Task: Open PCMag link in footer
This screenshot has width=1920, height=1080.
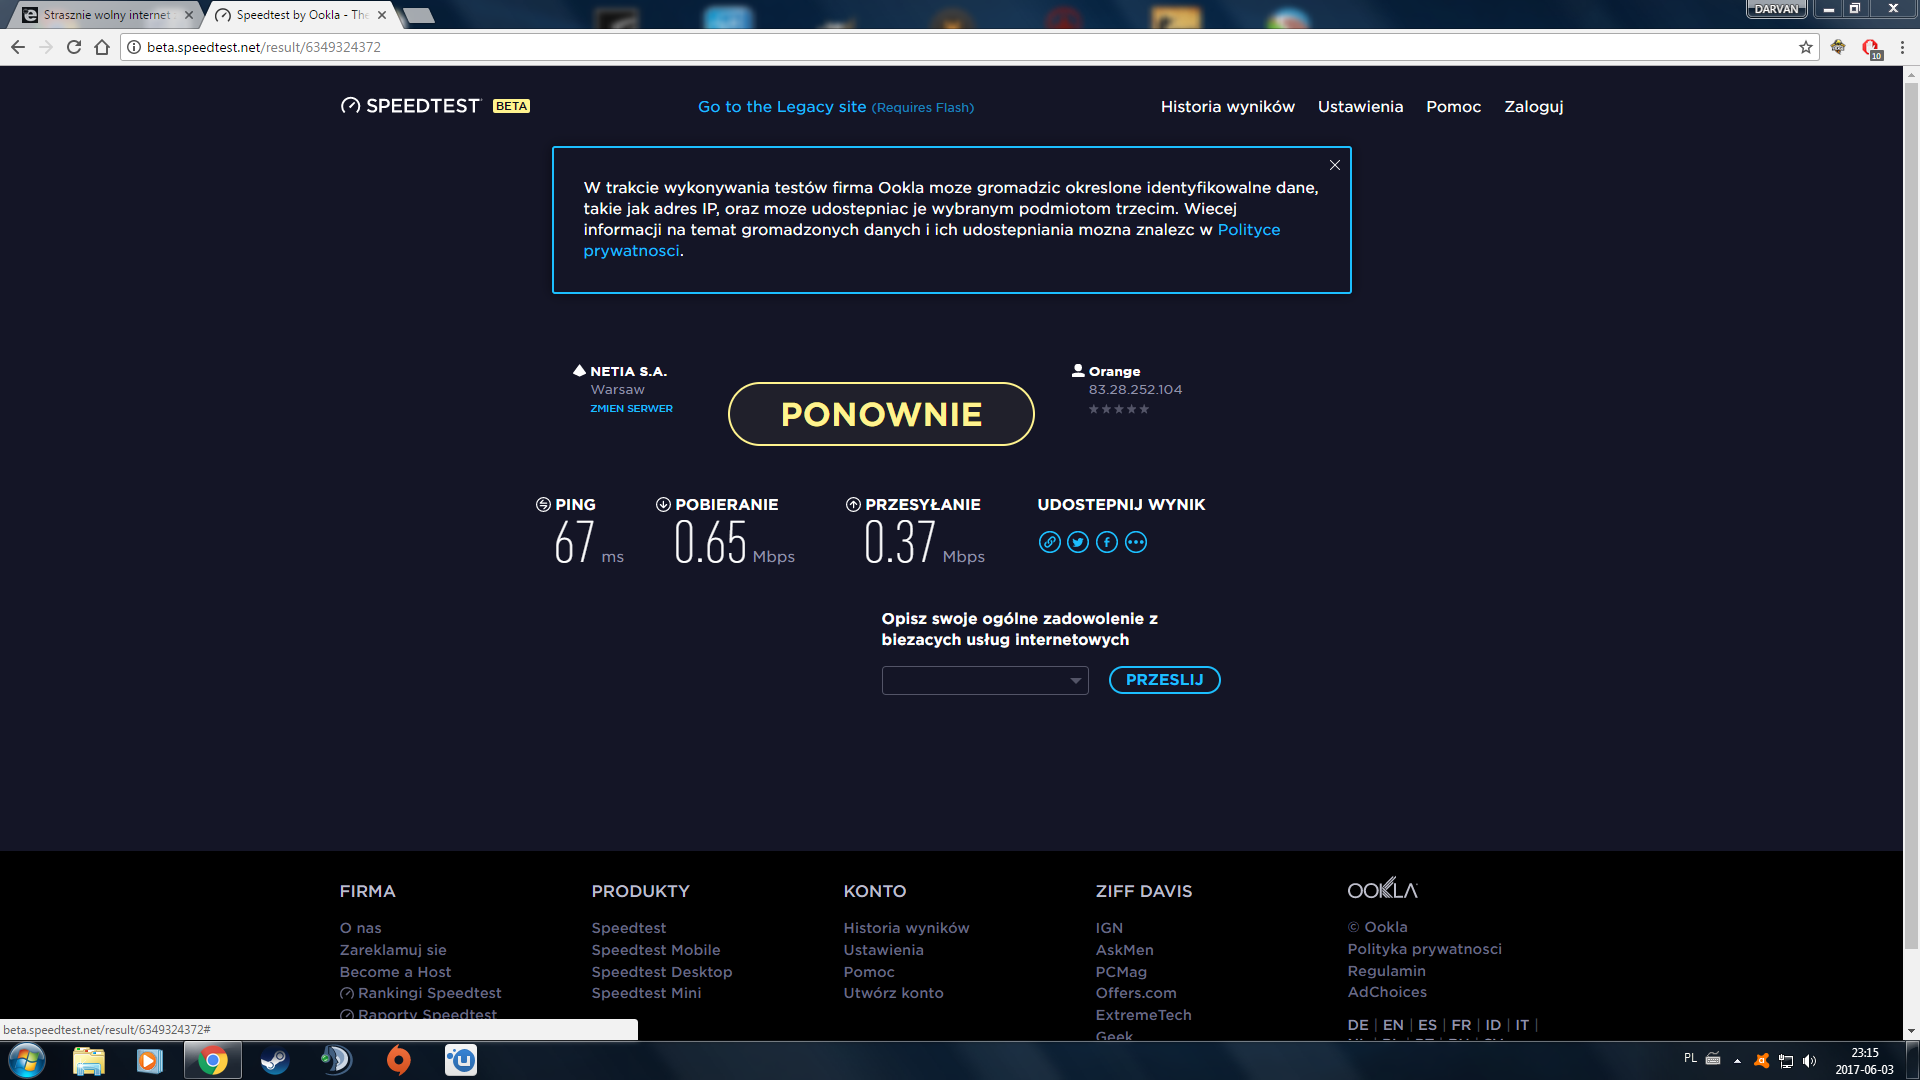Action: point(1121,972)
